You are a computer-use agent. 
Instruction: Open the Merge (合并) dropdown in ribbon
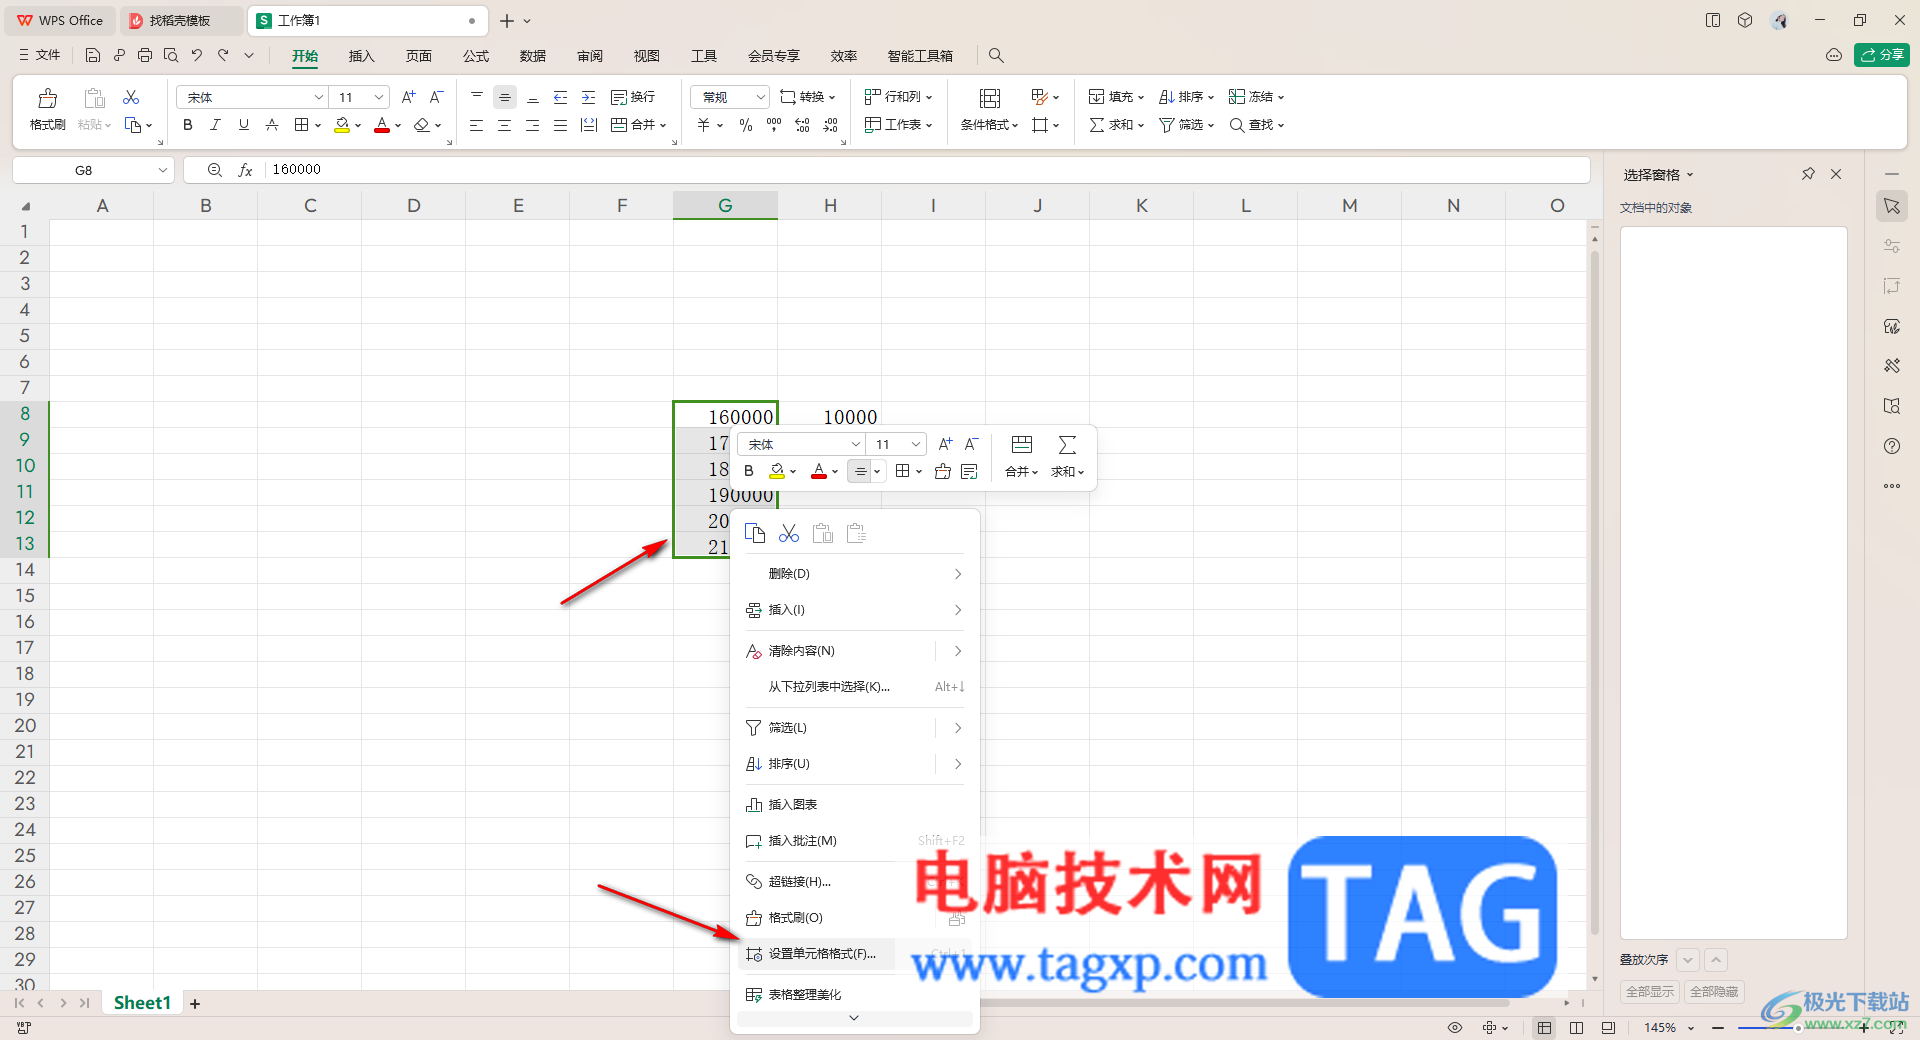point(638,125)
